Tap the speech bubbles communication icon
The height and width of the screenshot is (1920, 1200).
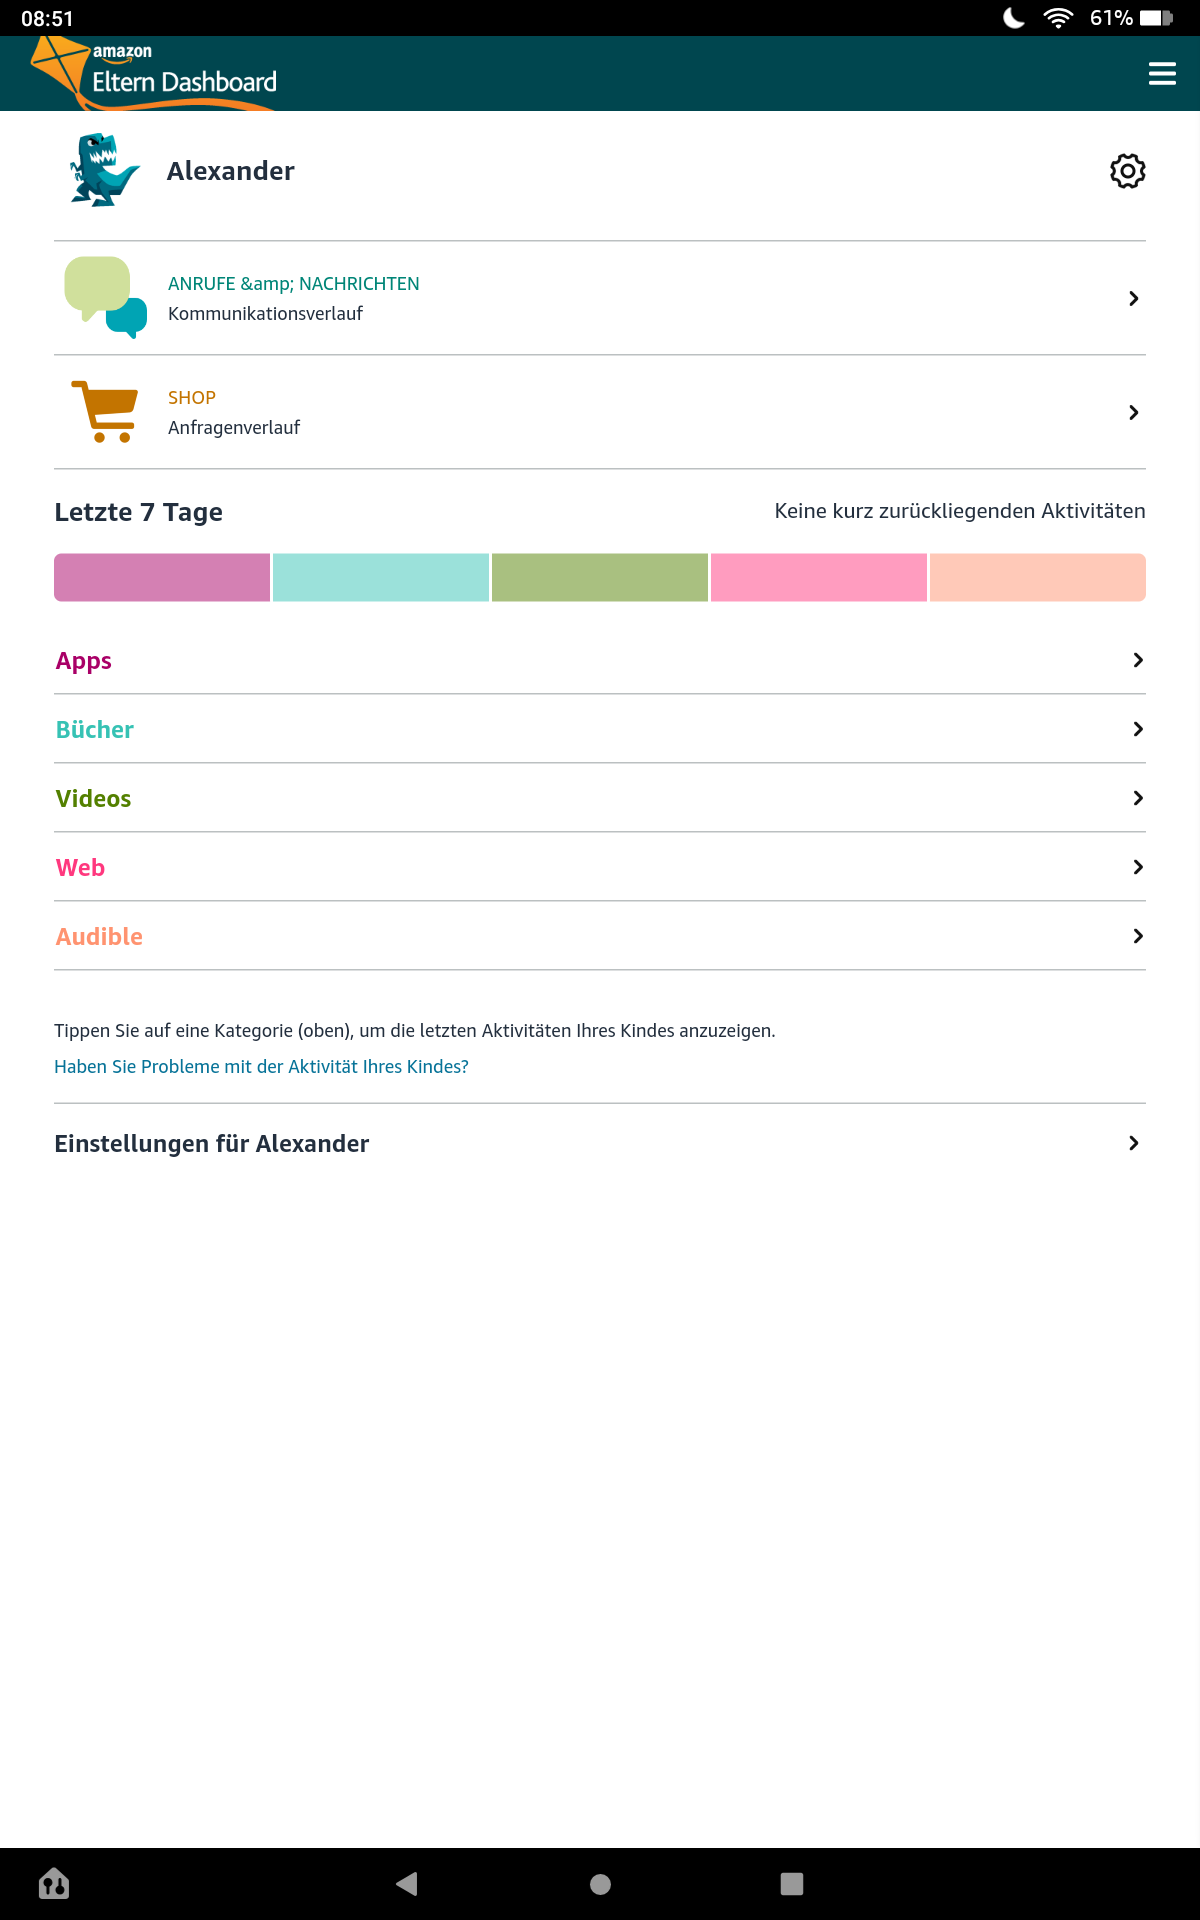105,298
